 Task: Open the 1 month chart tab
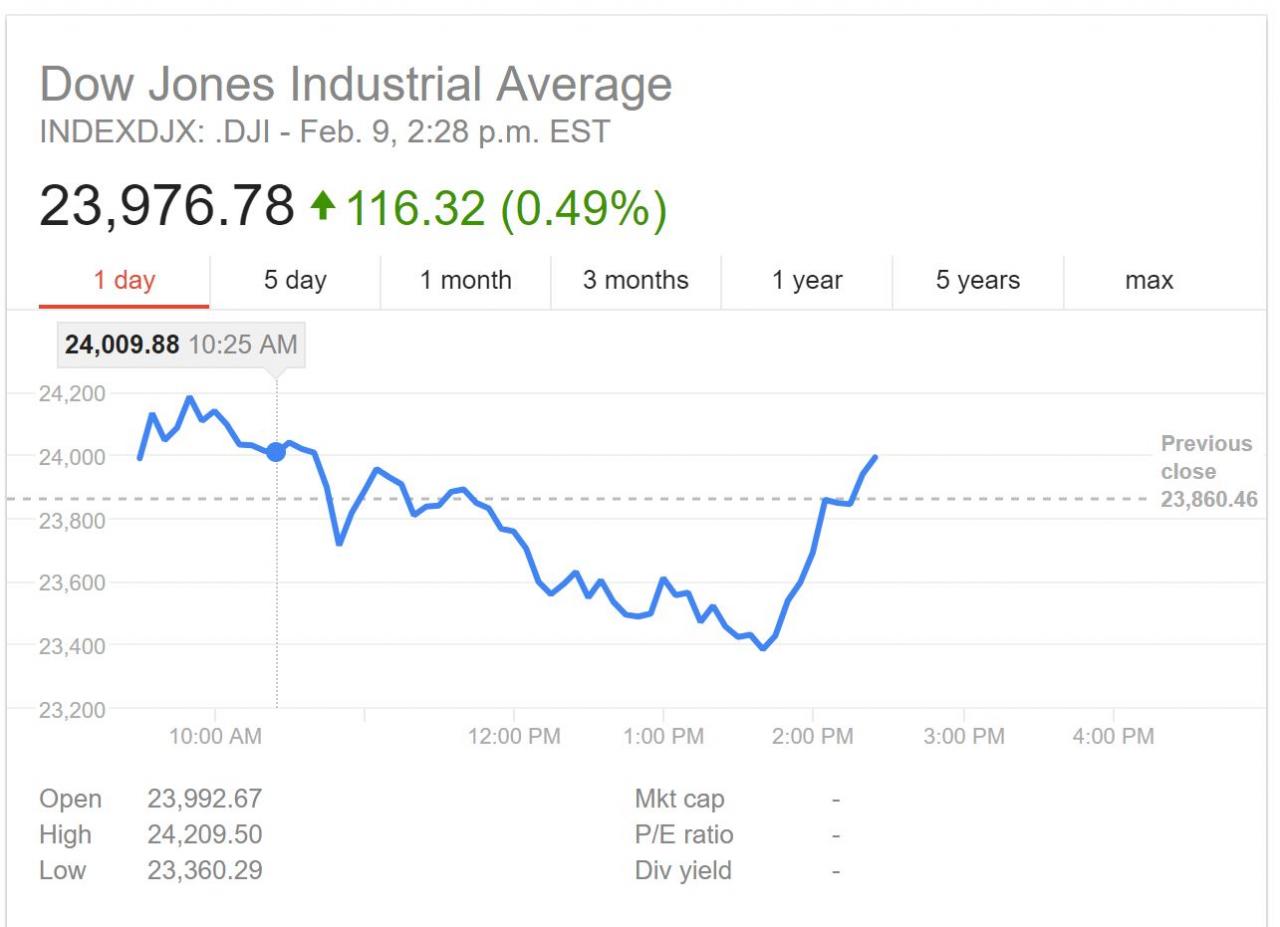tap(465, 281)
